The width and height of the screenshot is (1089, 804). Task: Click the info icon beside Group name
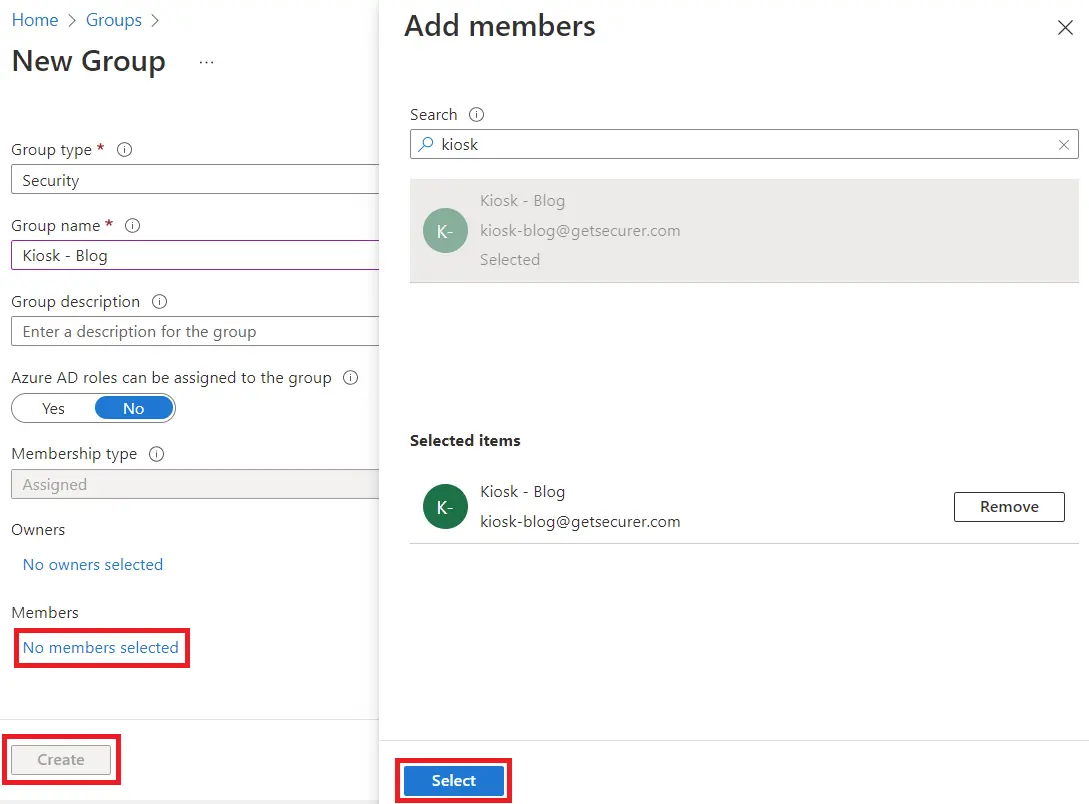(x=132, y=226)
